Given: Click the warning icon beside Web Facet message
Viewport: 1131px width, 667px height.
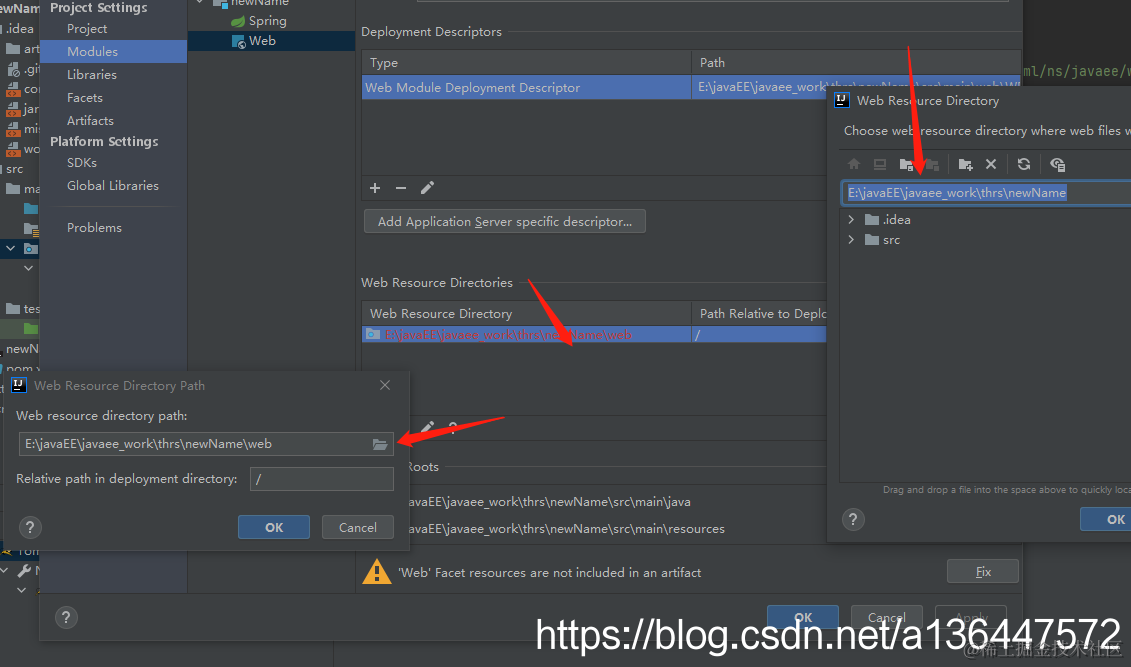Looking at the screenshot, I should point(377,572).
